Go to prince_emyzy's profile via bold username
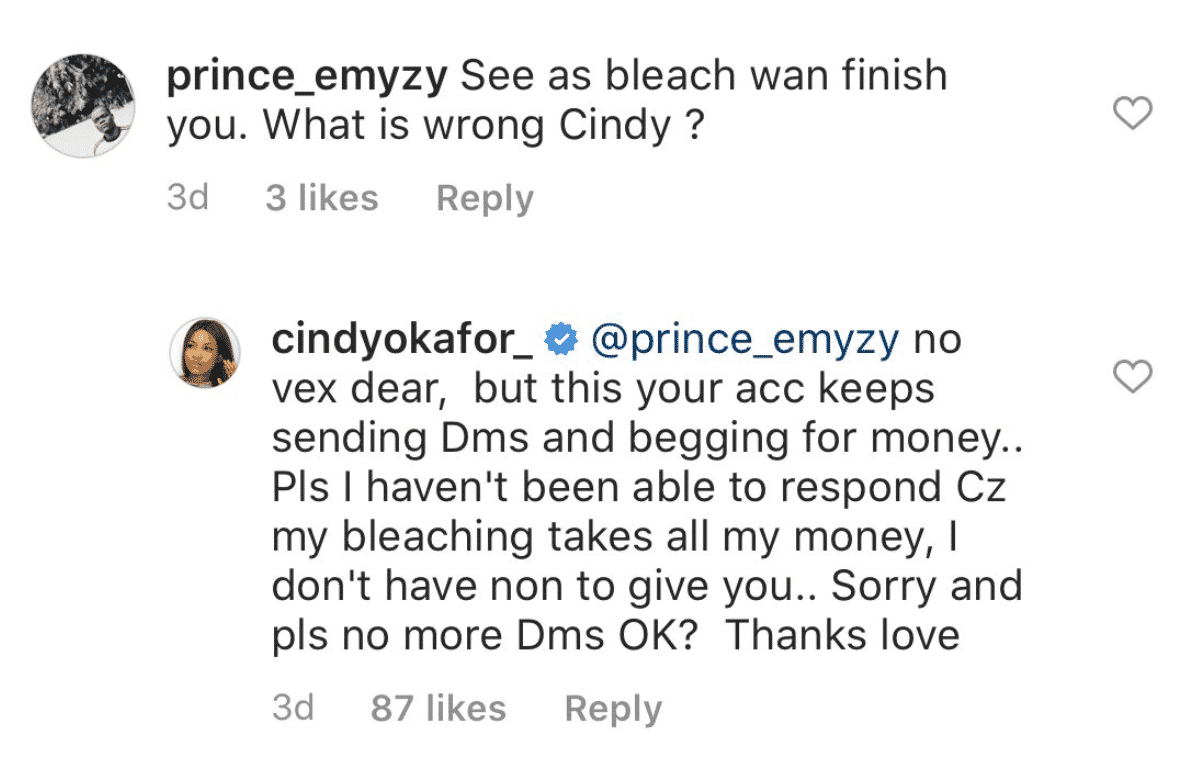The width and height of the screenshot is (1192, 758). tap(307, 76)
